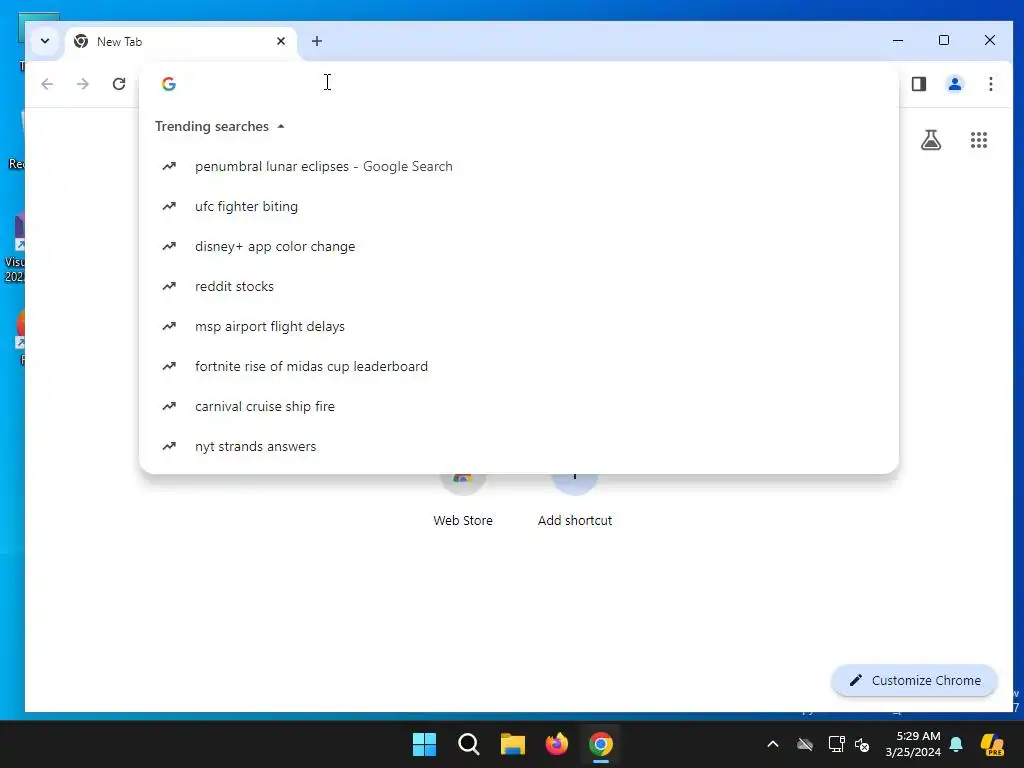The width and height of the screenshot is (1024, 768).
Task: Click the Google logo in the address bar
Action: 169,84
